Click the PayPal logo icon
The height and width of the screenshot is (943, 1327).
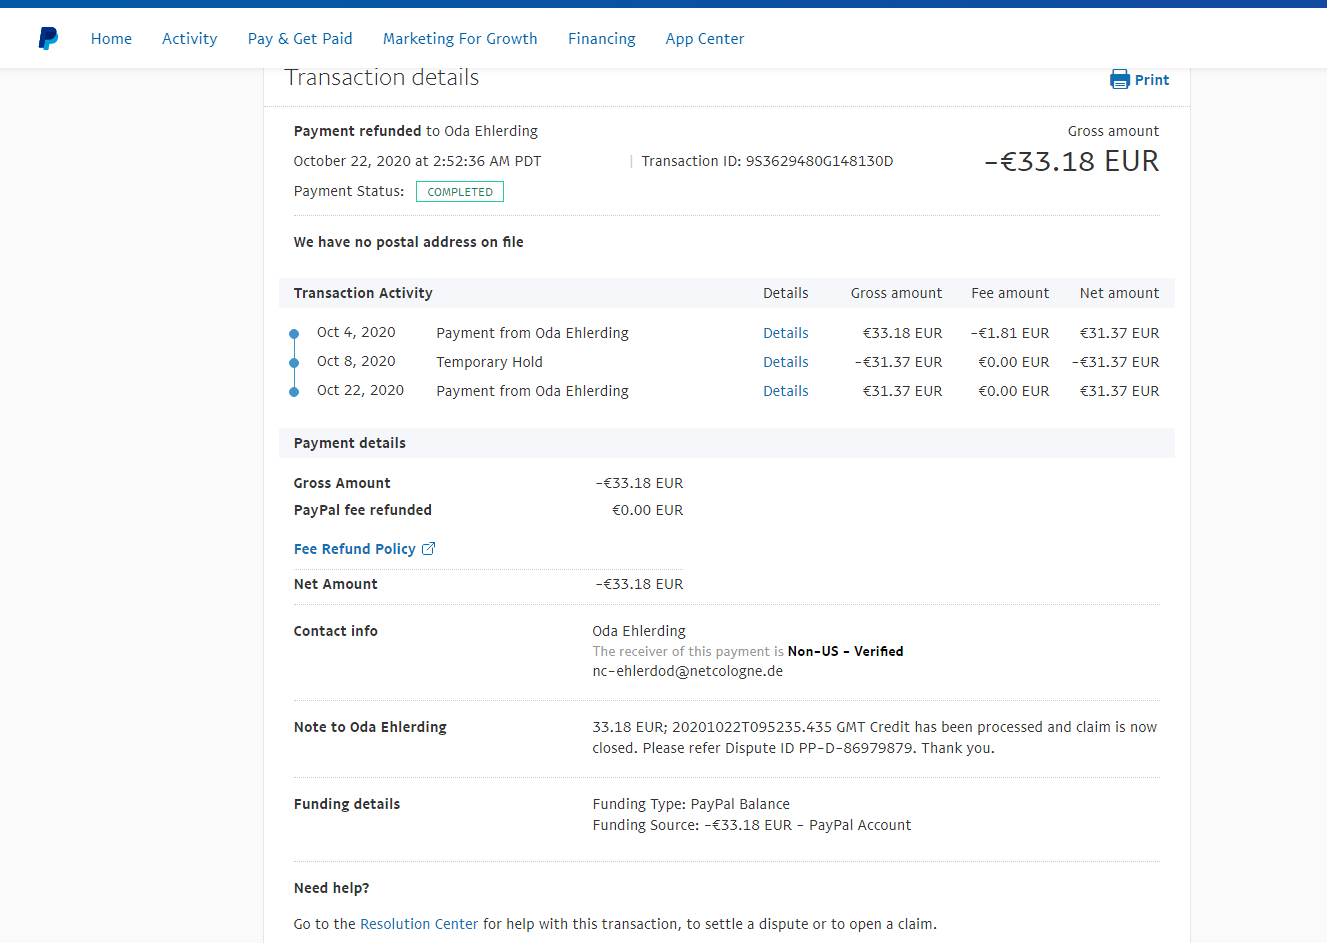pos(48,39)
